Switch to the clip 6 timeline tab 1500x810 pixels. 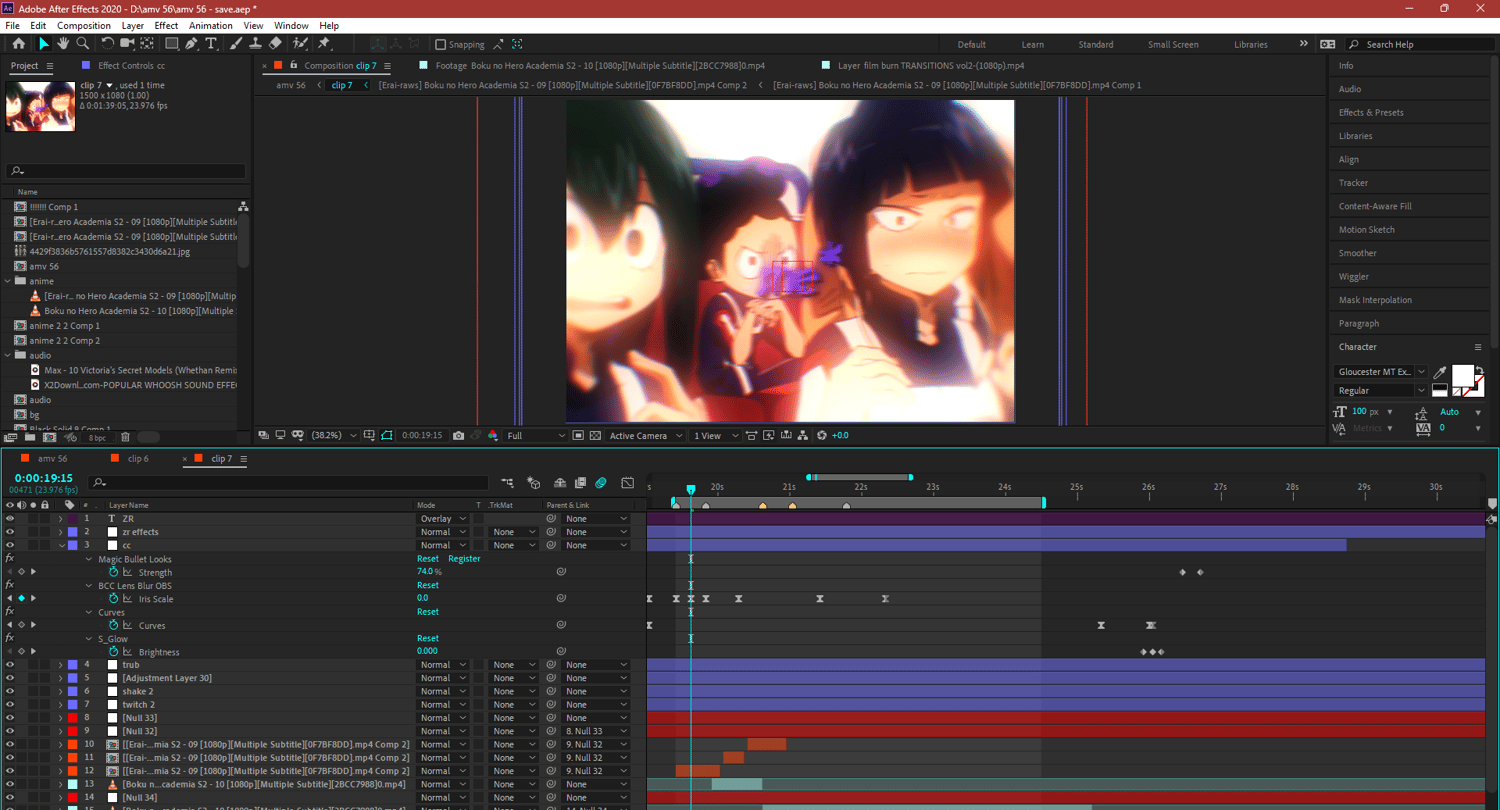138,459
